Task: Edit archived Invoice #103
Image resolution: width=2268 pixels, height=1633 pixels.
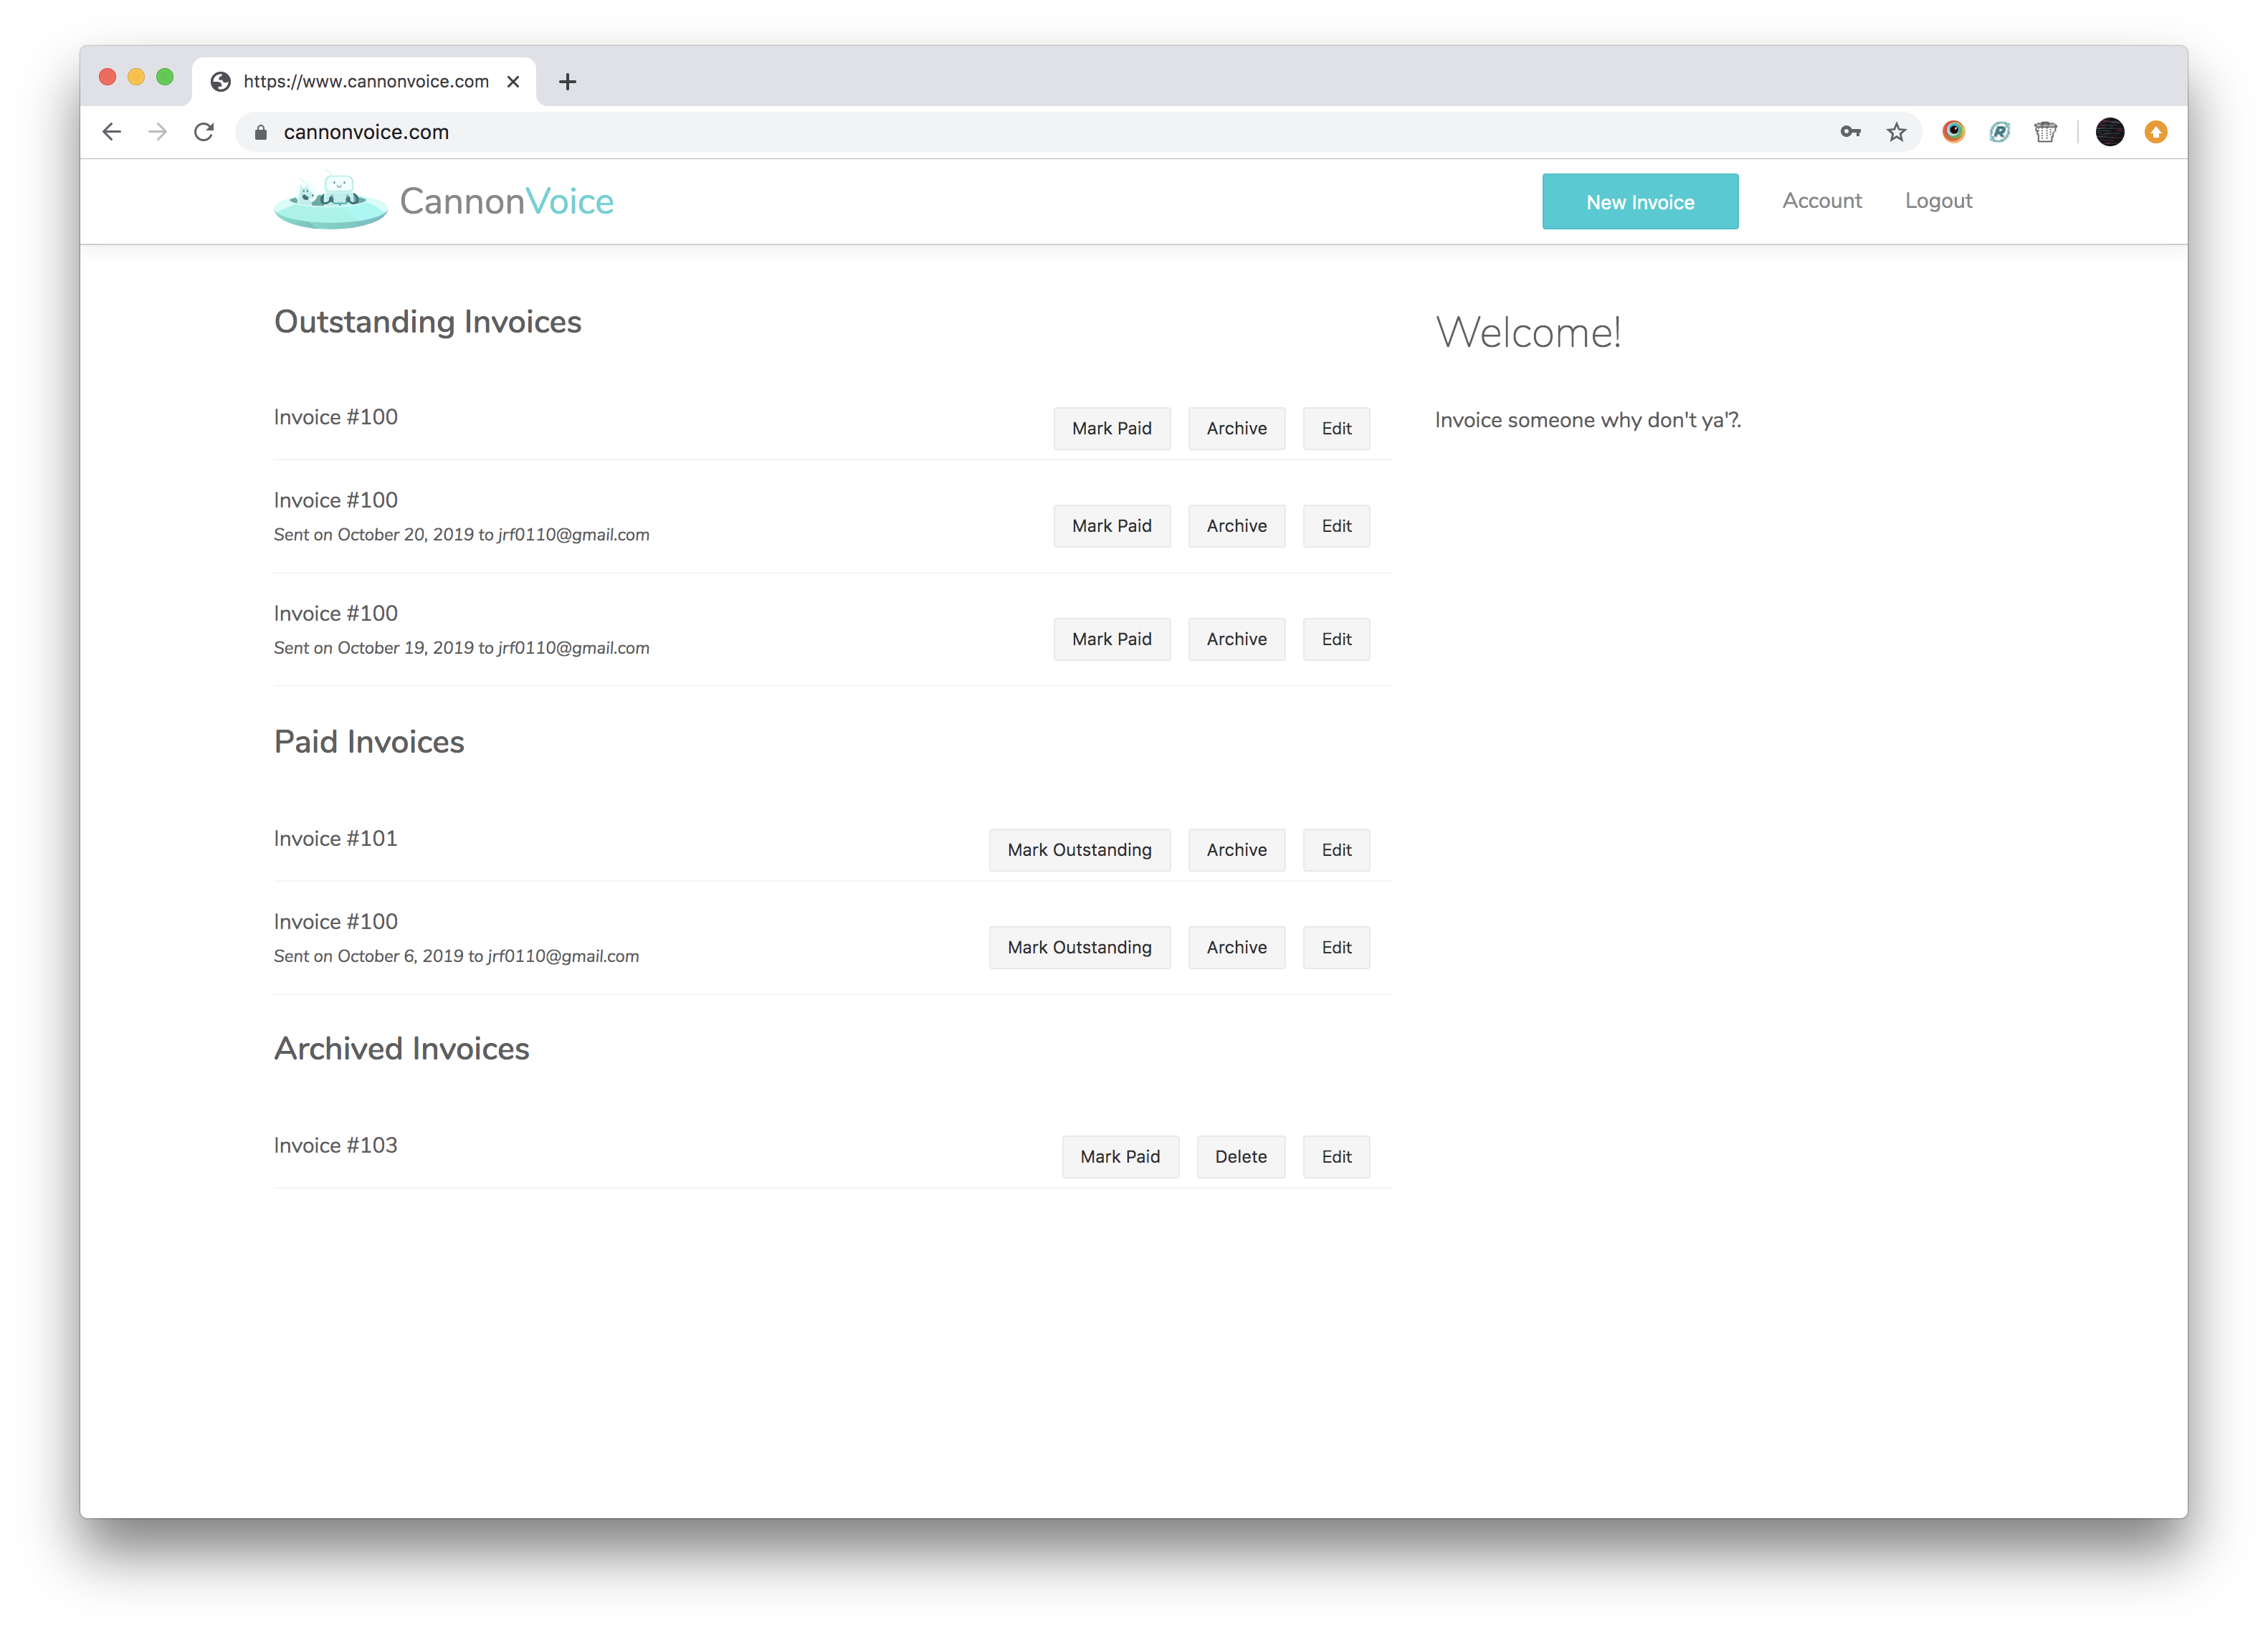Action: click(x=1336, y=1157)
